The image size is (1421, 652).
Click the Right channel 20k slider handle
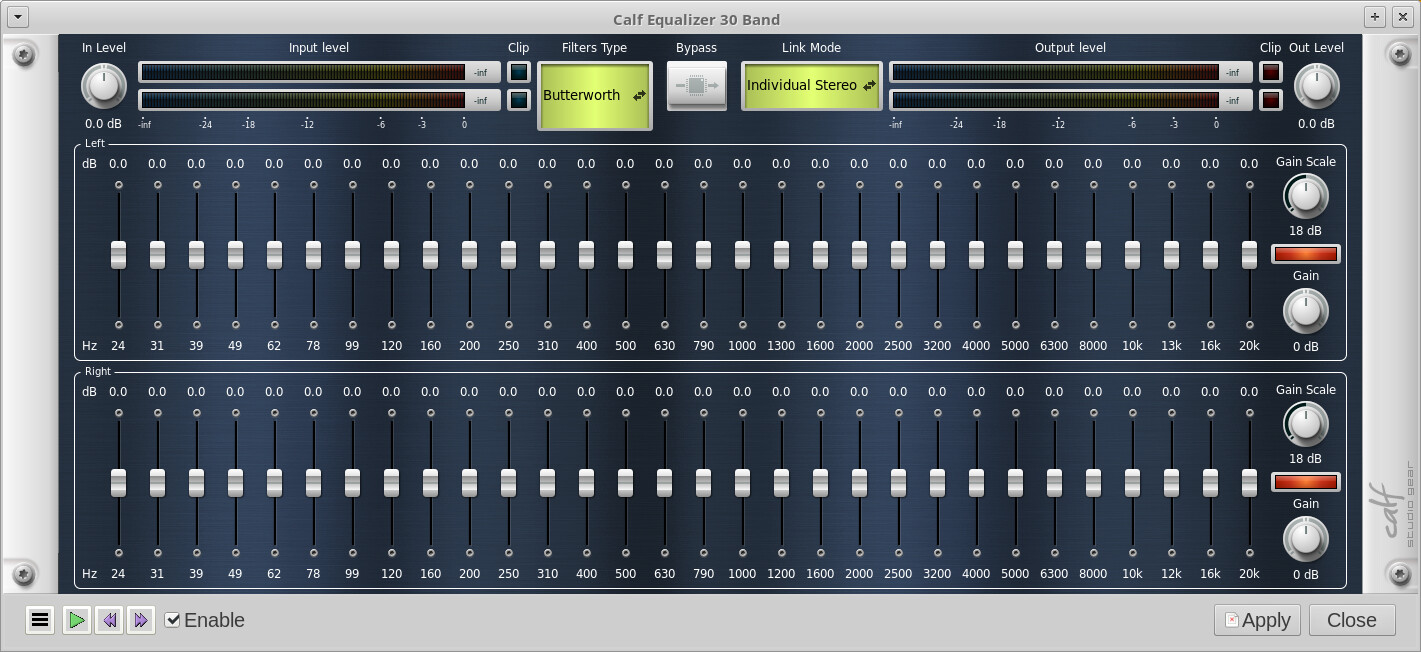coord(1249,483)
